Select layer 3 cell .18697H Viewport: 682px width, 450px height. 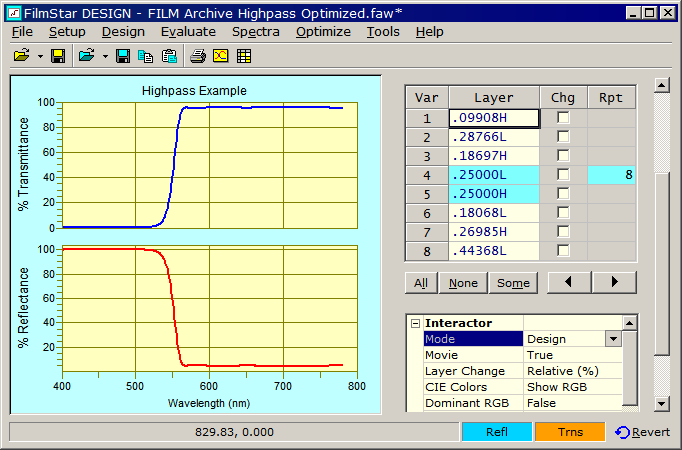pyautogui.click(x=494, y=156)
